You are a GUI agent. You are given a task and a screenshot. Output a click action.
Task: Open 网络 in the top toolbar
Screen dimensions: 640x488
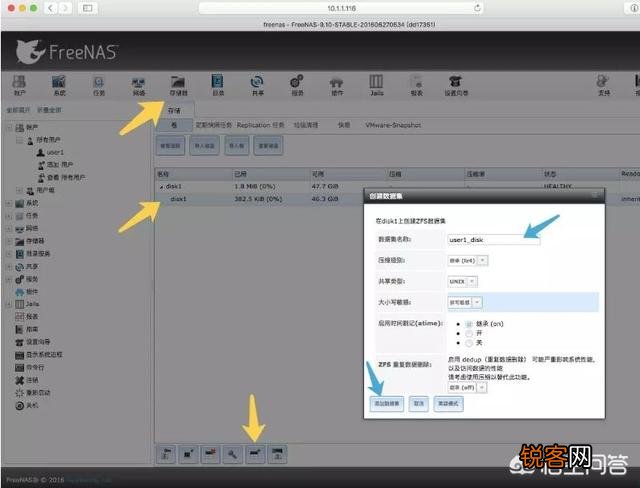click(138, 85)
